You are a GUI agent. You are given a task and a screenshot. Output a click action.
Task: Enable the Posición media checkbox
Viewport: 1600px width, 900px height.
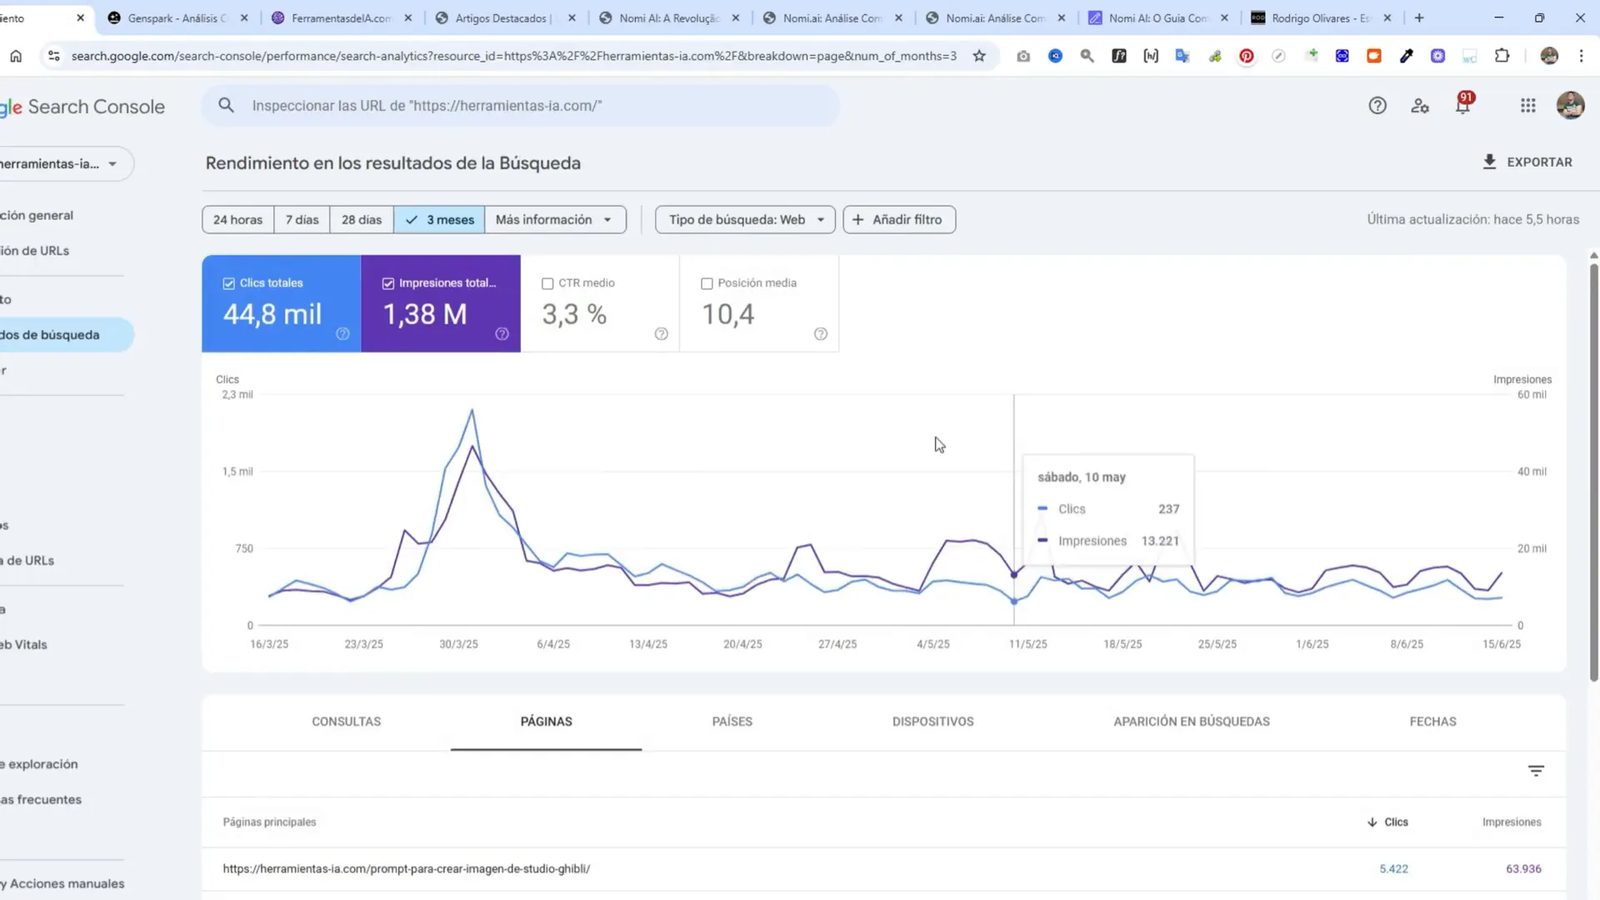point(707,283)
